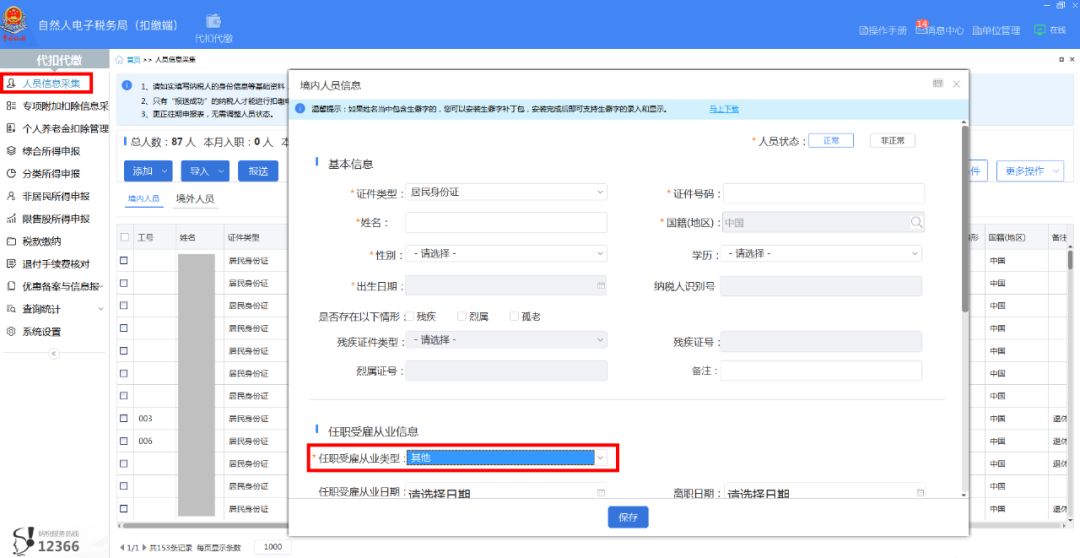Click the calendar icon in 离职日期 field

pos(920,493)
